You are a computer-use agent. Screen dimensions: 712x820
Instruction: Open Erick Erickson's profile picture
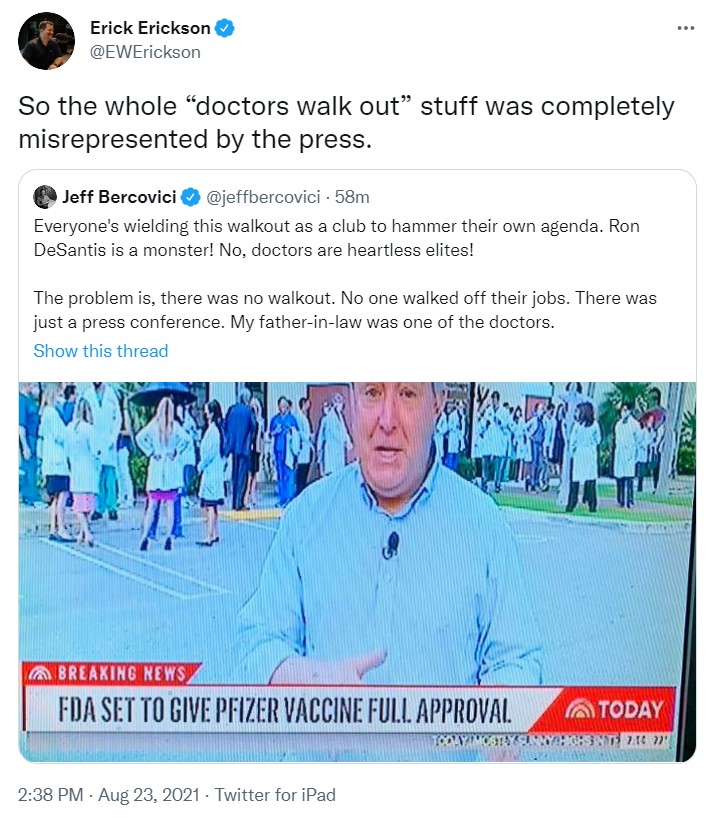[46, 41]
